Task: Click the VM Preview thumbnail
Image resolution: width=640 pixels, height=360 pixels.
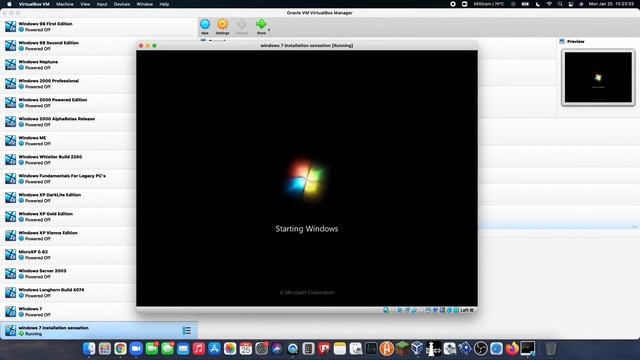Action: pyautogui.click(x=598, y=77)
